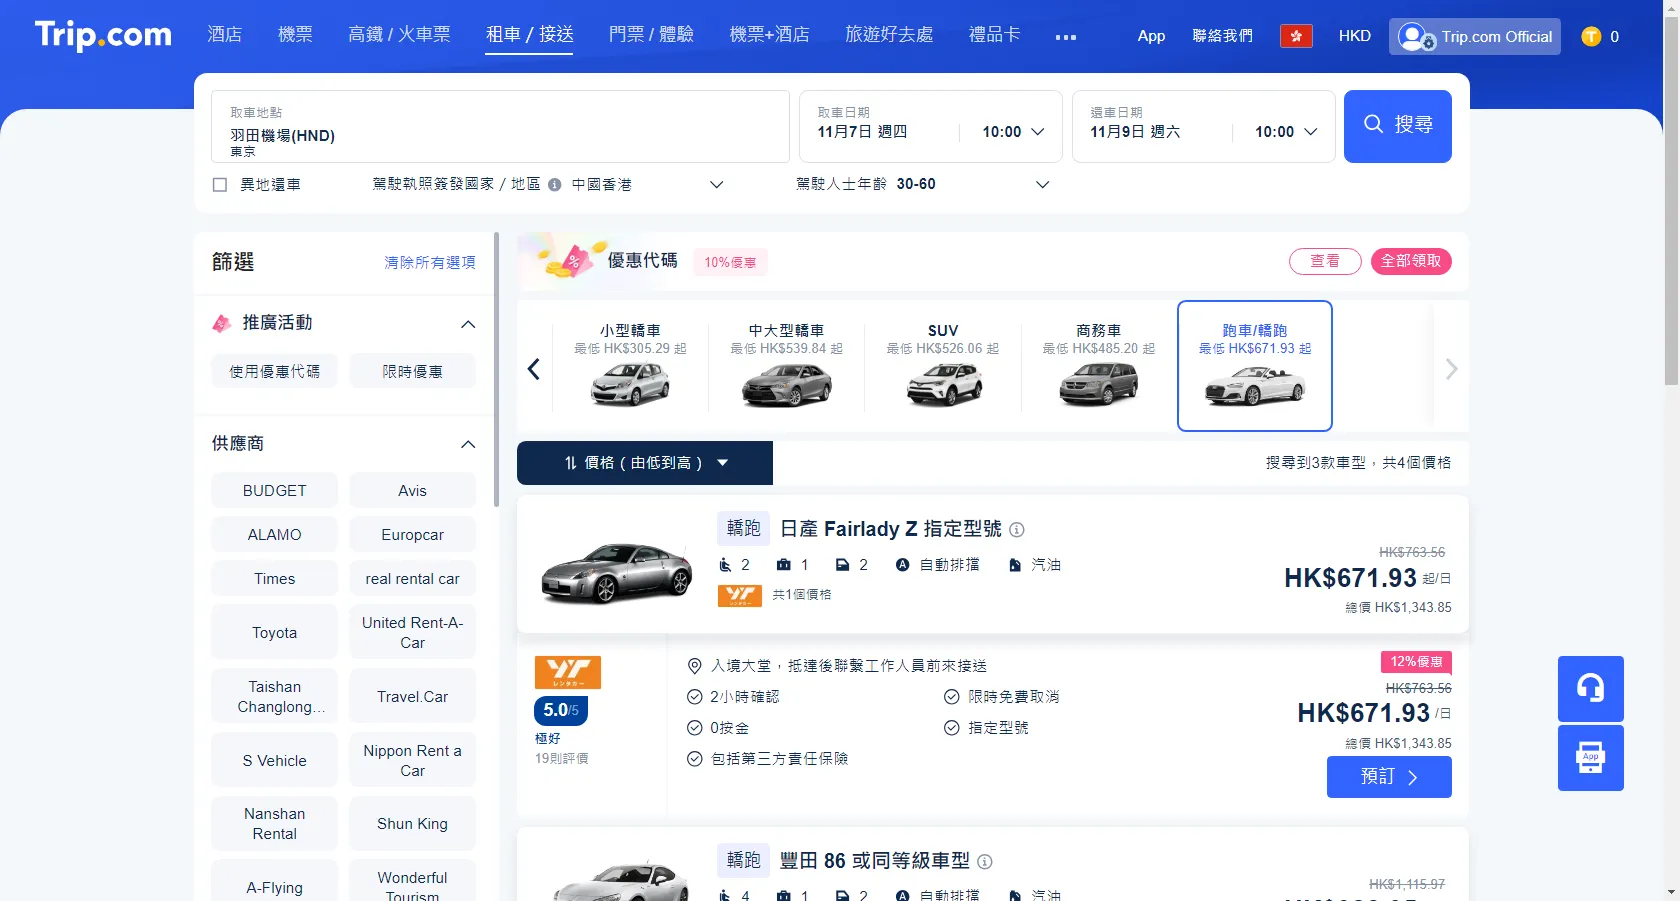Click the pickup location field 羽田機場
1680x901 pixels.
click(500, 135)
